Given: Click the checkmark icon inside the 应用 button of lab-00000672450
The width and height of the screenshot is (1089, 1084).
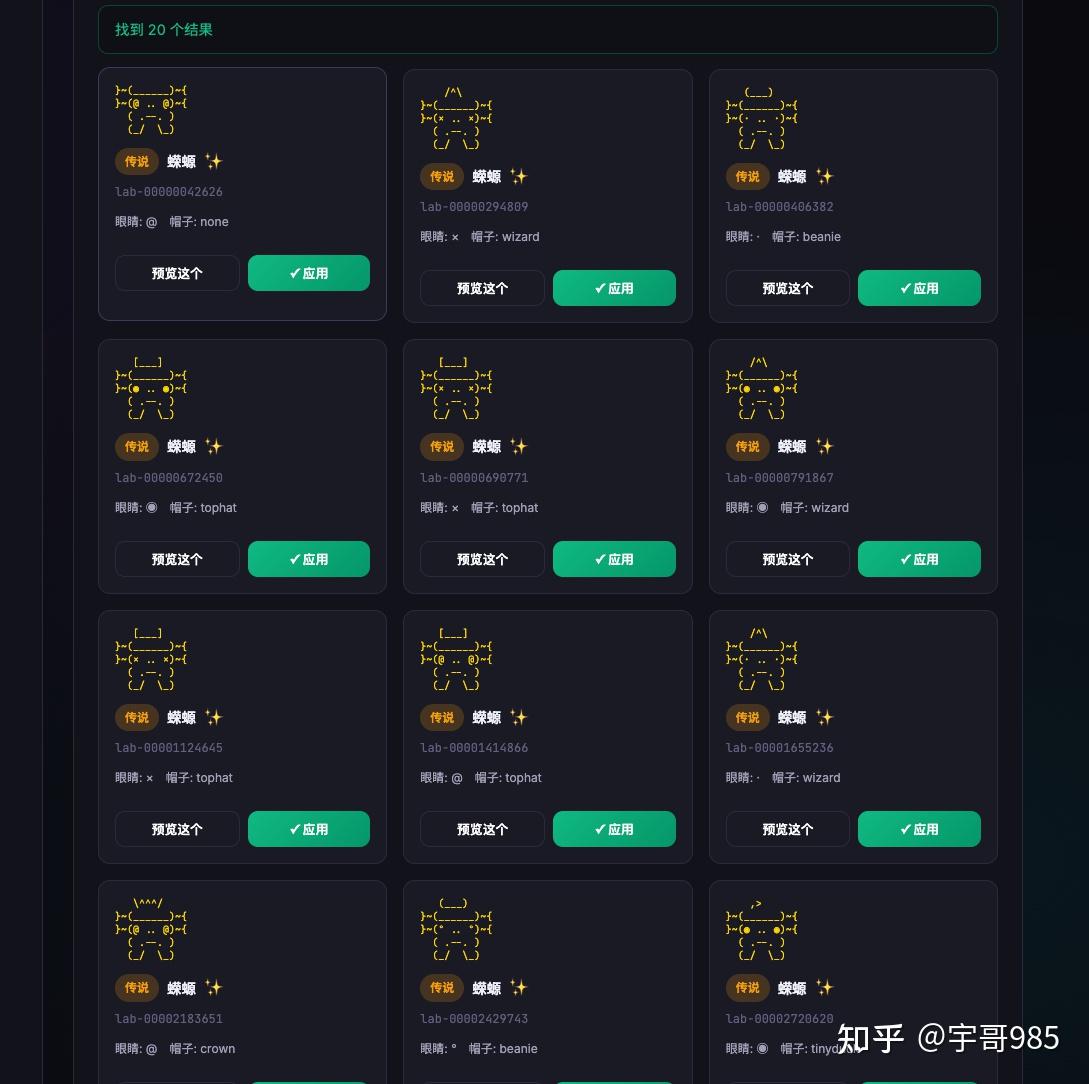Looking at the screenshot, I should [x=294, y=559].
